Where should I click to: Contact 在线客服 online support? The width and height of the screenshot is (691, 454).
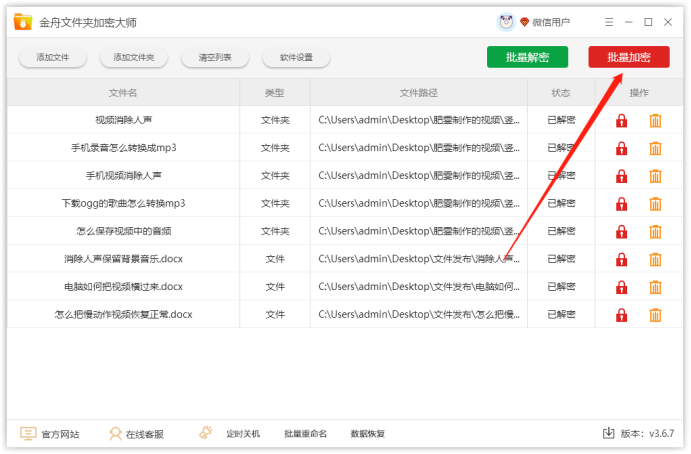[x=136, y=434]
